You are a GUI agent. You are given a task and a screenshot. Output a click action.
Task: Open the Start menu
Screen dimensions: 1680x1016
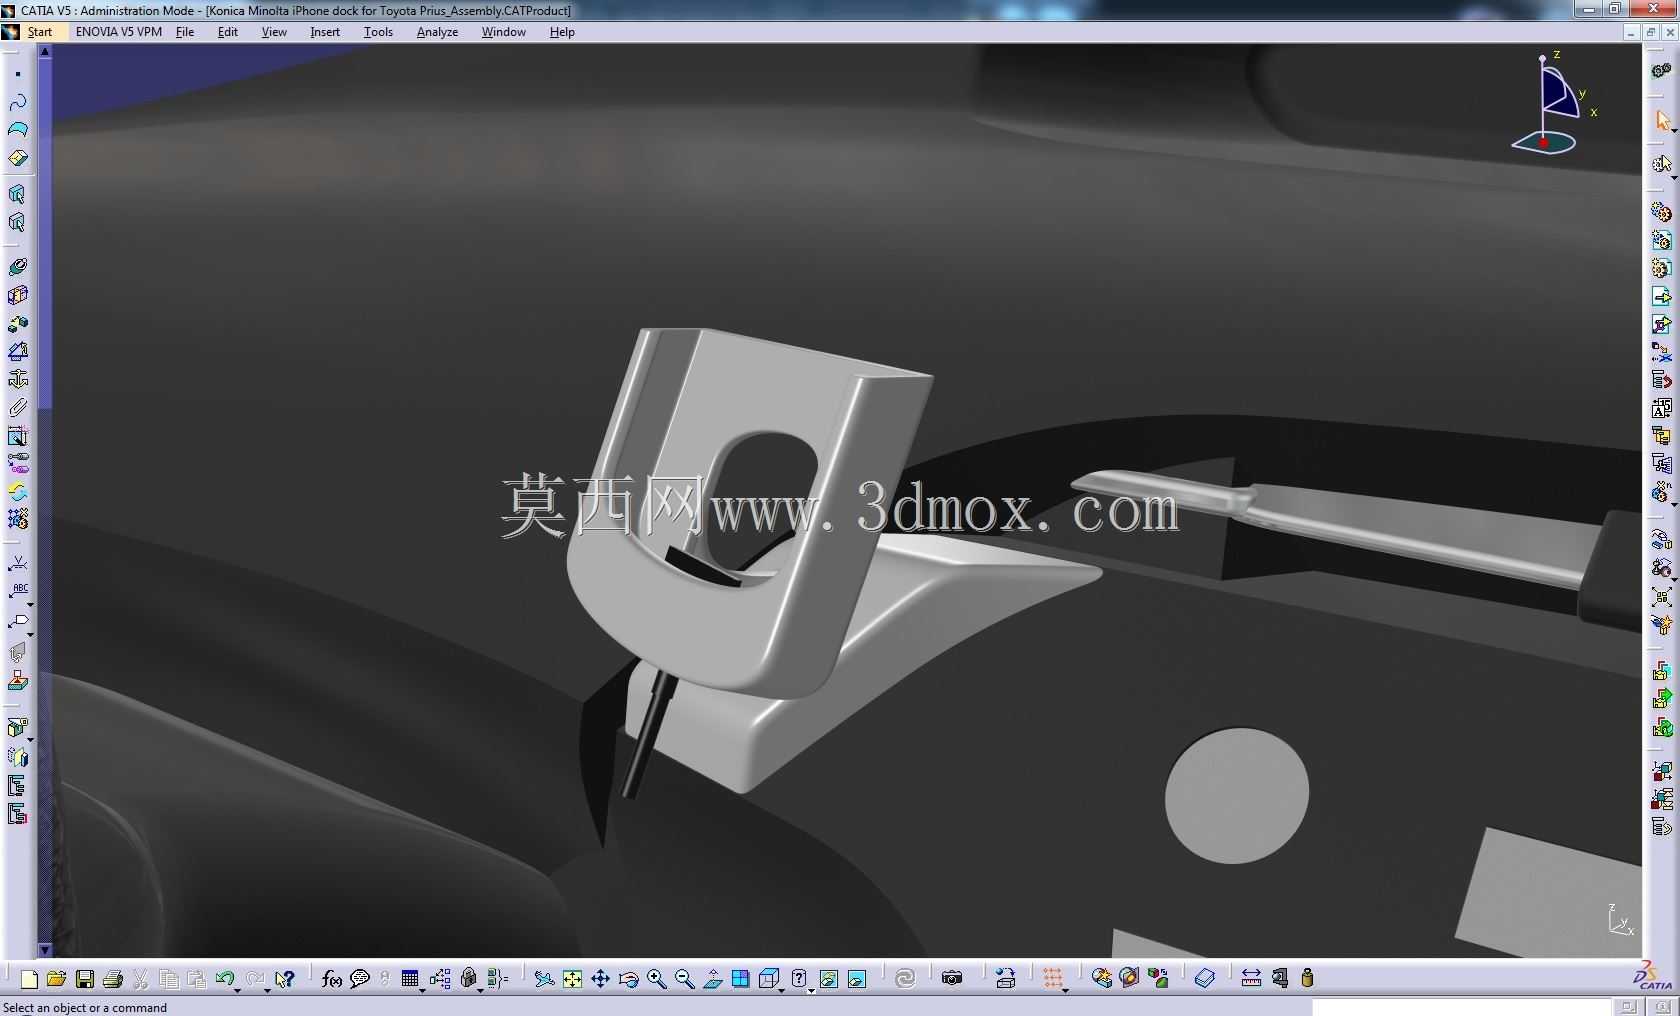pos(40,32)
